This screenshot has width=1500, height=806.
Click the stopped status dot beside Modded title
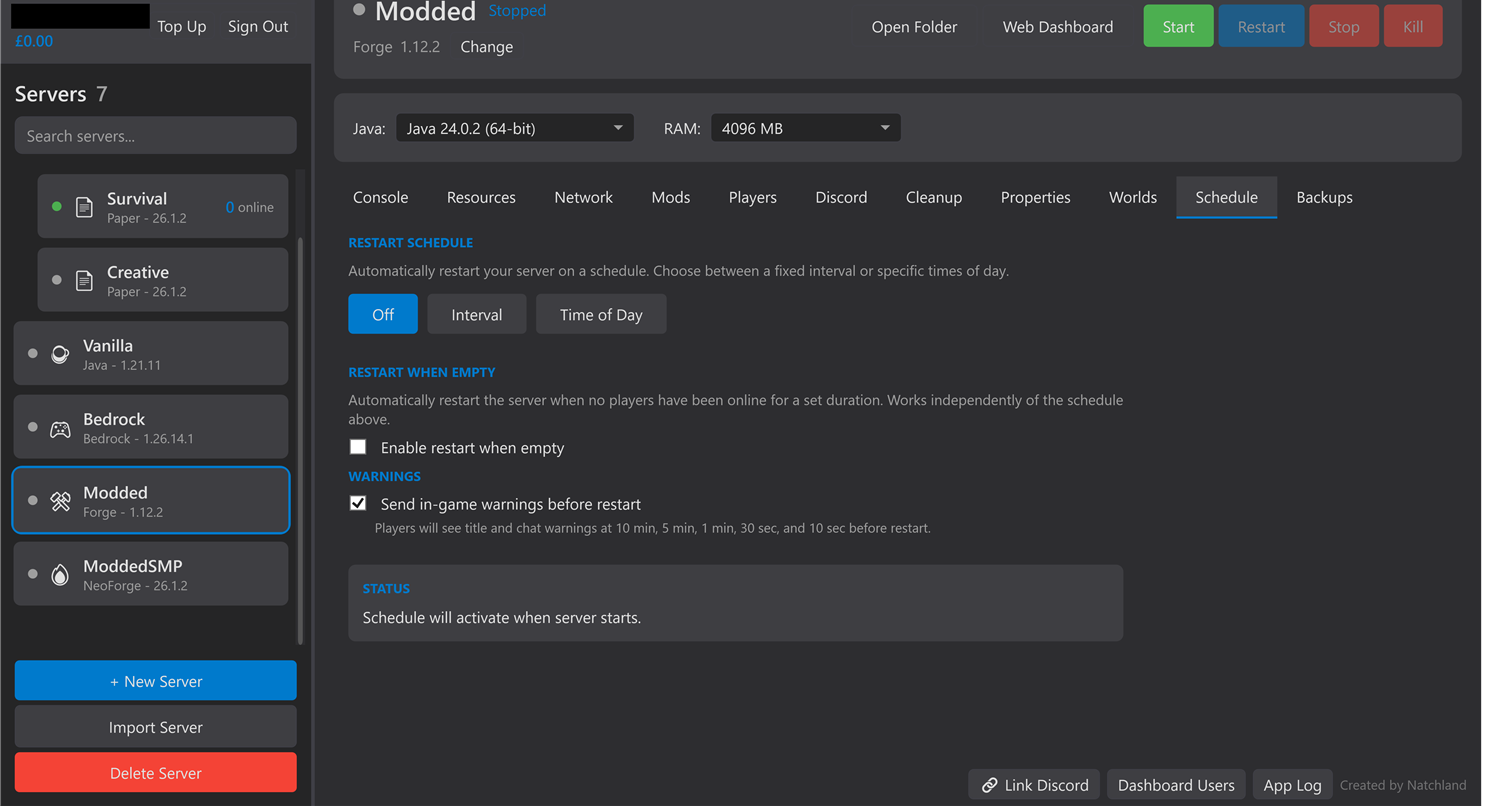tap(358, 10)
